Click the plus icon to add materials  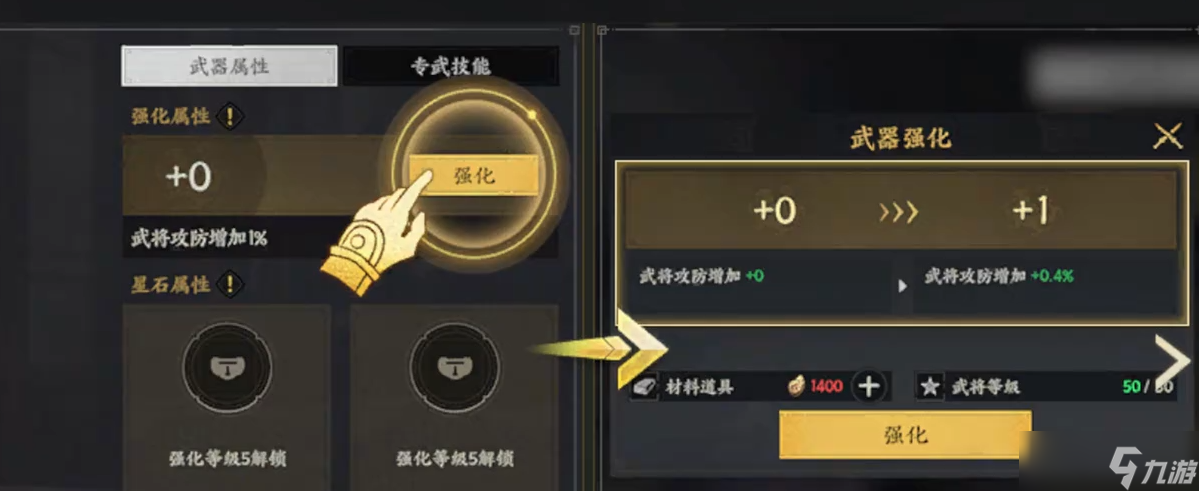pyautogui.click(x=868, y=387)
